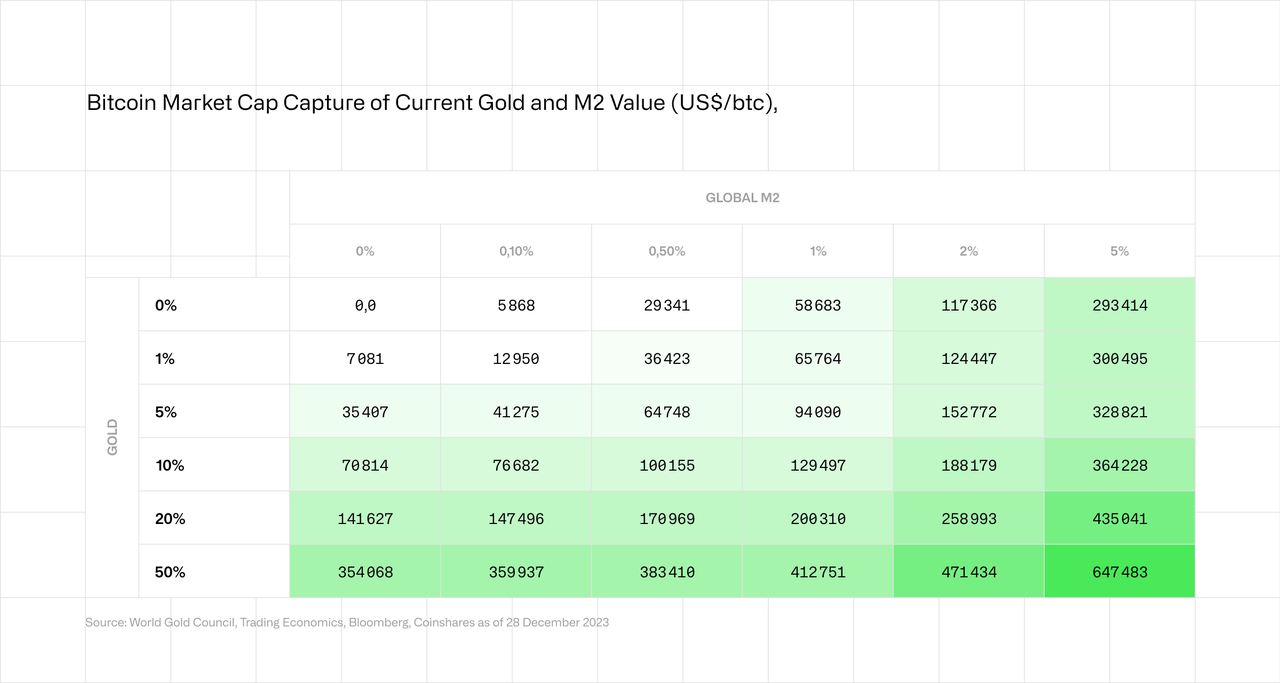Select the cell reading 65 764
1280x683 pixels.
pyautogui.click(x=818, y=358)
